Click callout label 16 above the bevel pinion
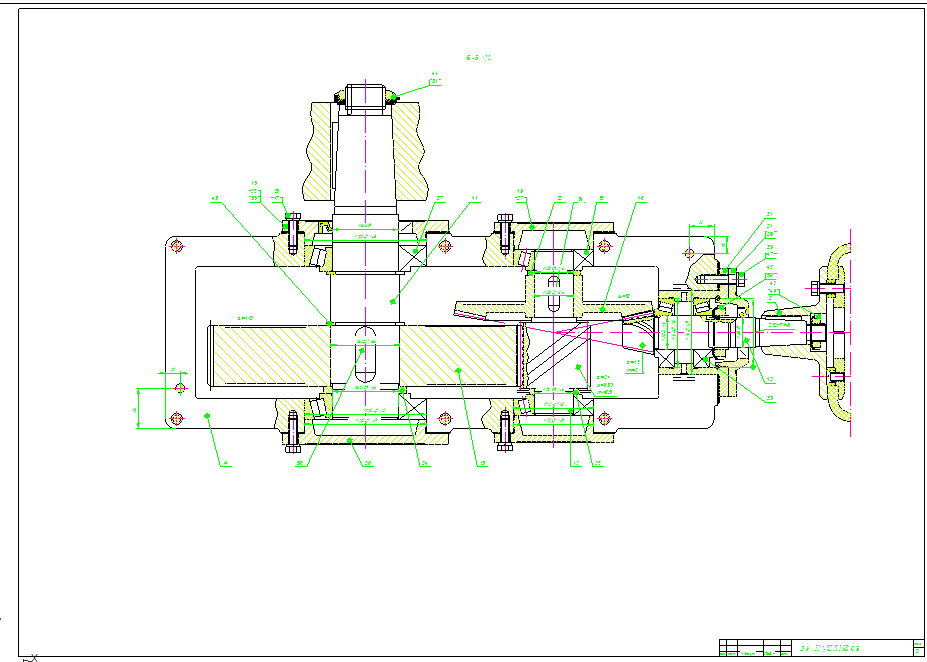The width and height of the screenshot is (927, 662). 640,198
